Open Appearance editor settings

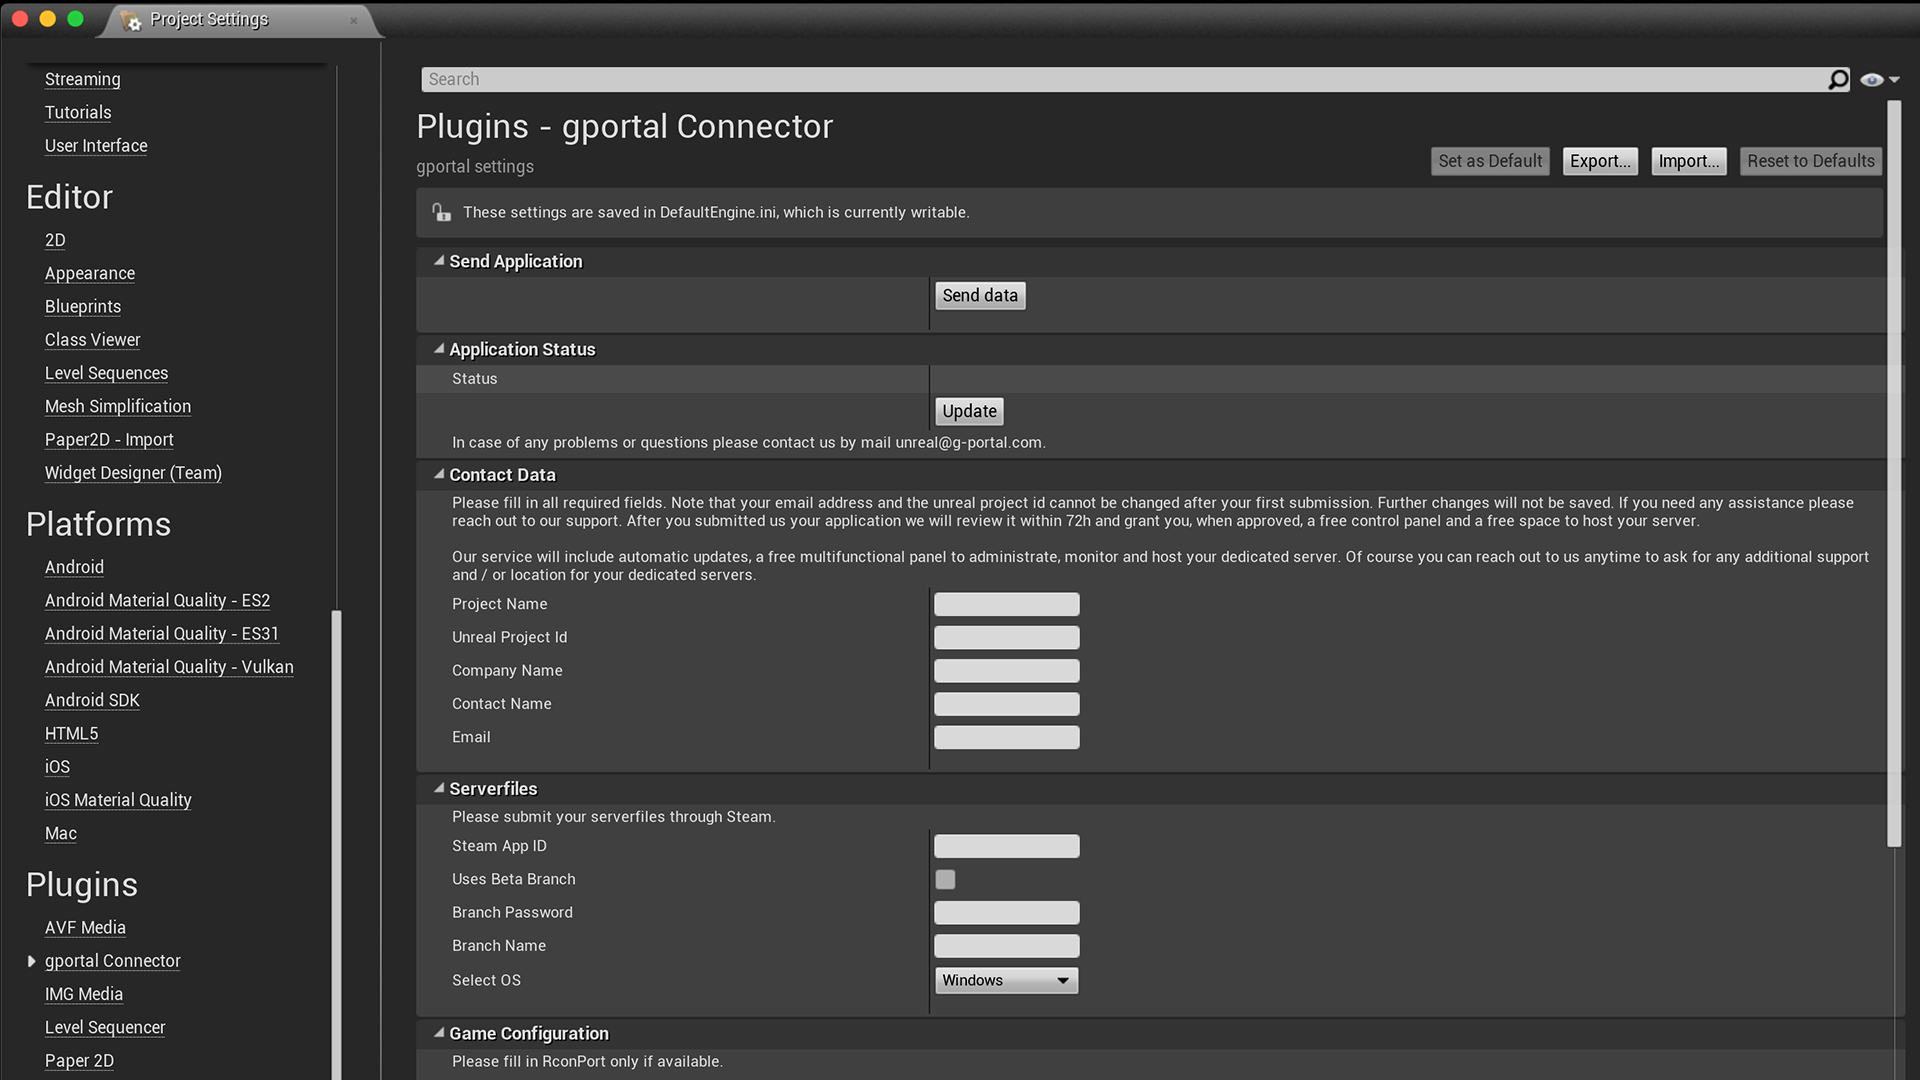[x=90, y=273]
